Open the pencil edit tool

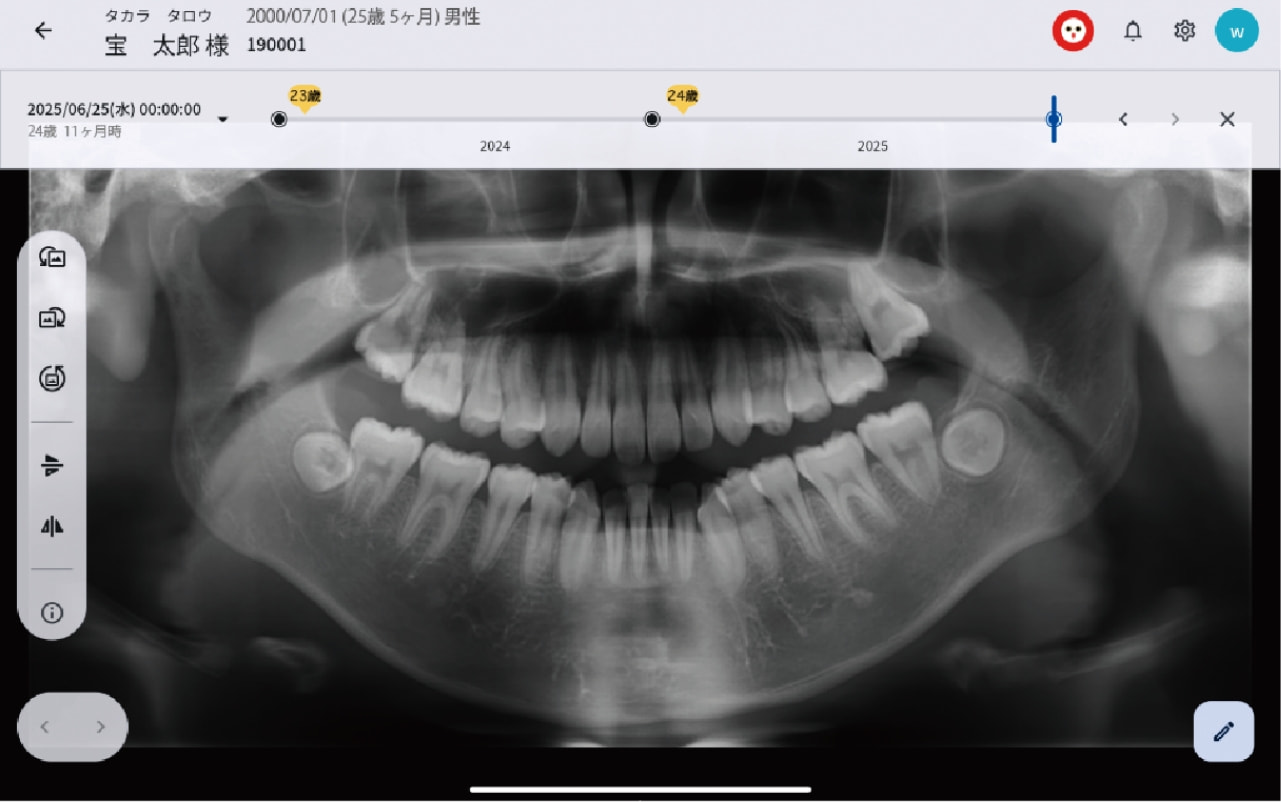point(1223,731)
